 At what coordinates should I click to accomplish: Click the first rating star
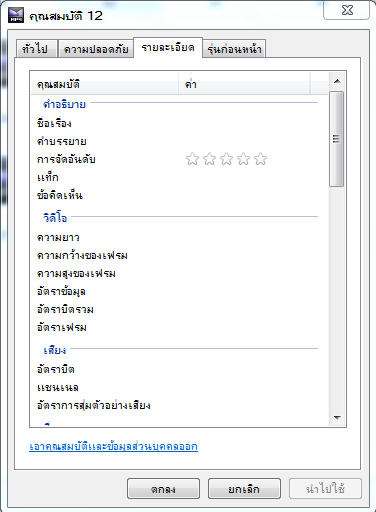point(192,159)
